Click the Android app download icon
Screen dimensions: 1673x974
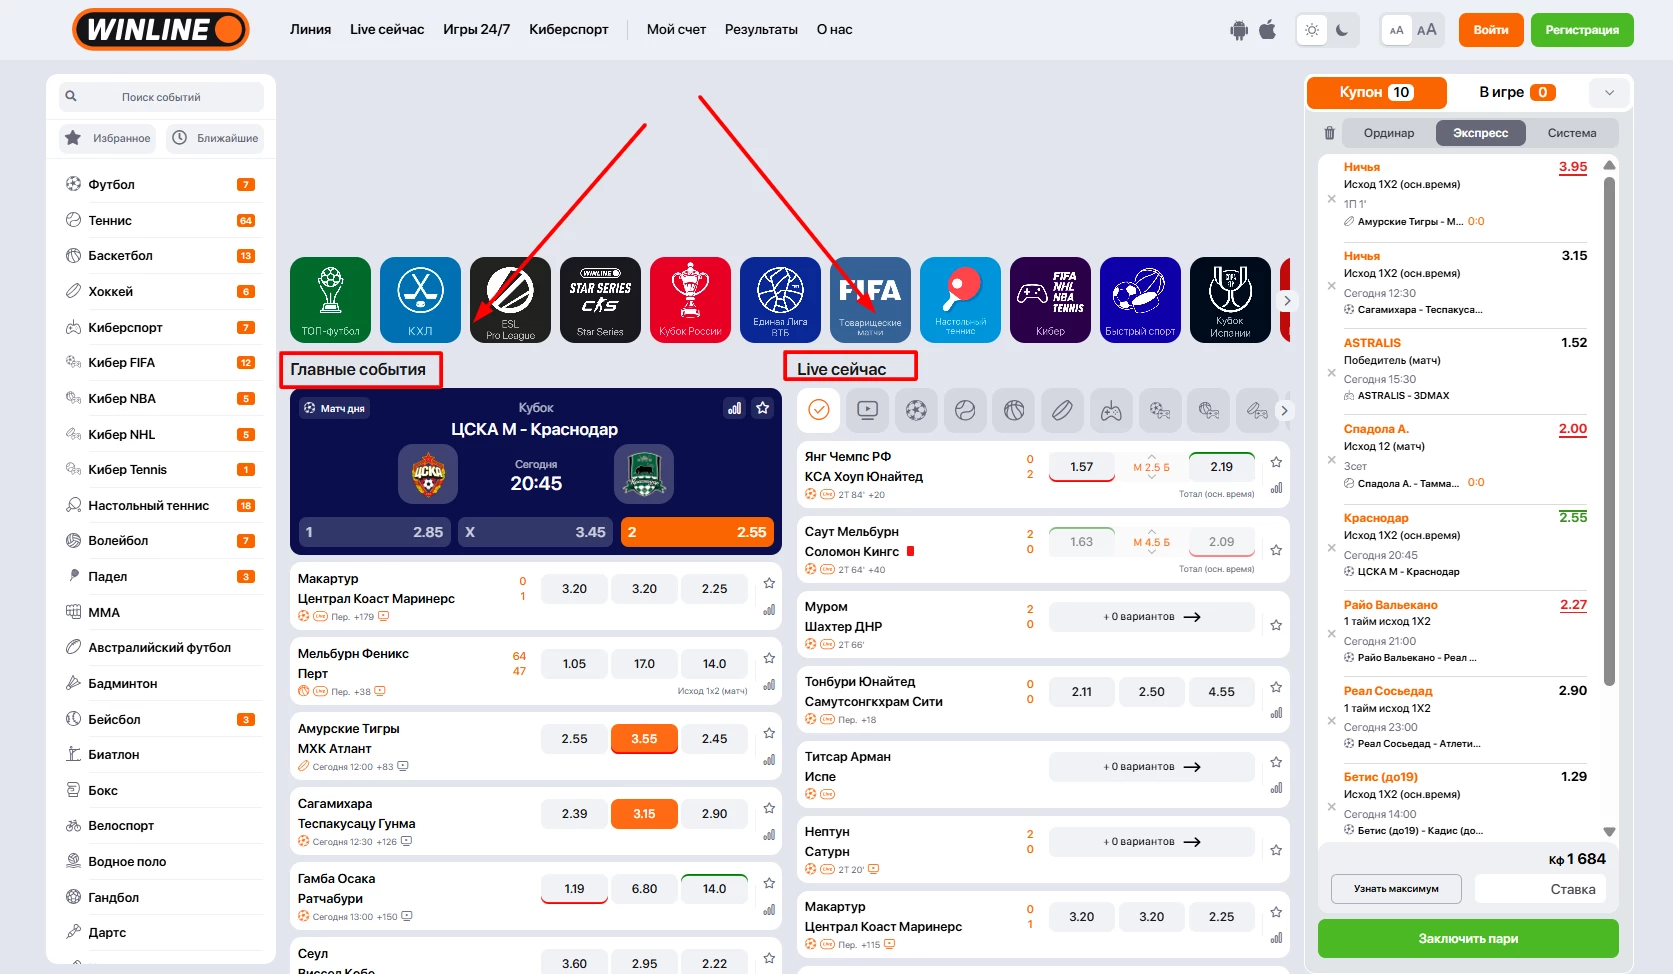coord(1239,30)
